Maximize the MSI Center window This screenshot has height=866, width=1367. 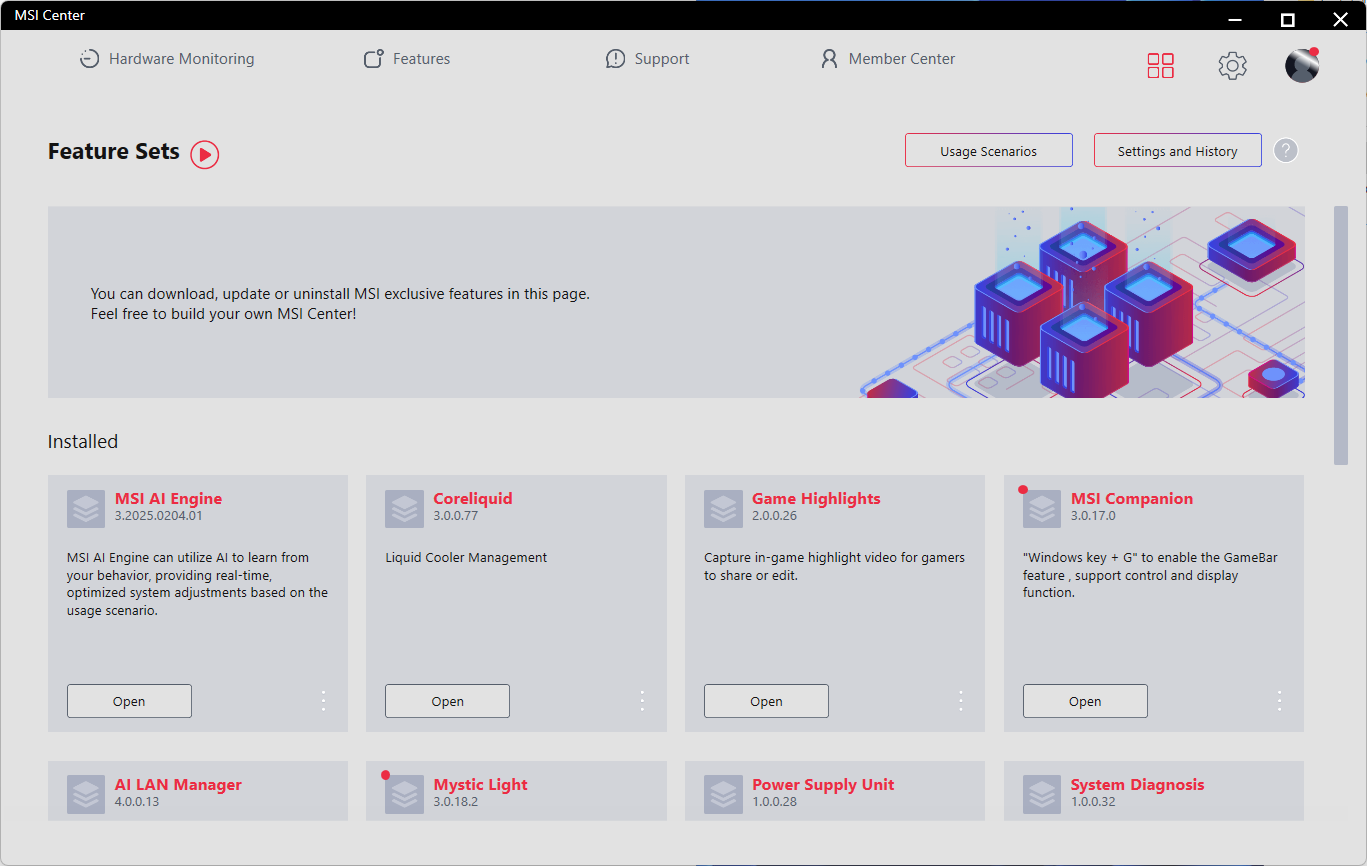pyautogui.click(x=1288, y=19)
